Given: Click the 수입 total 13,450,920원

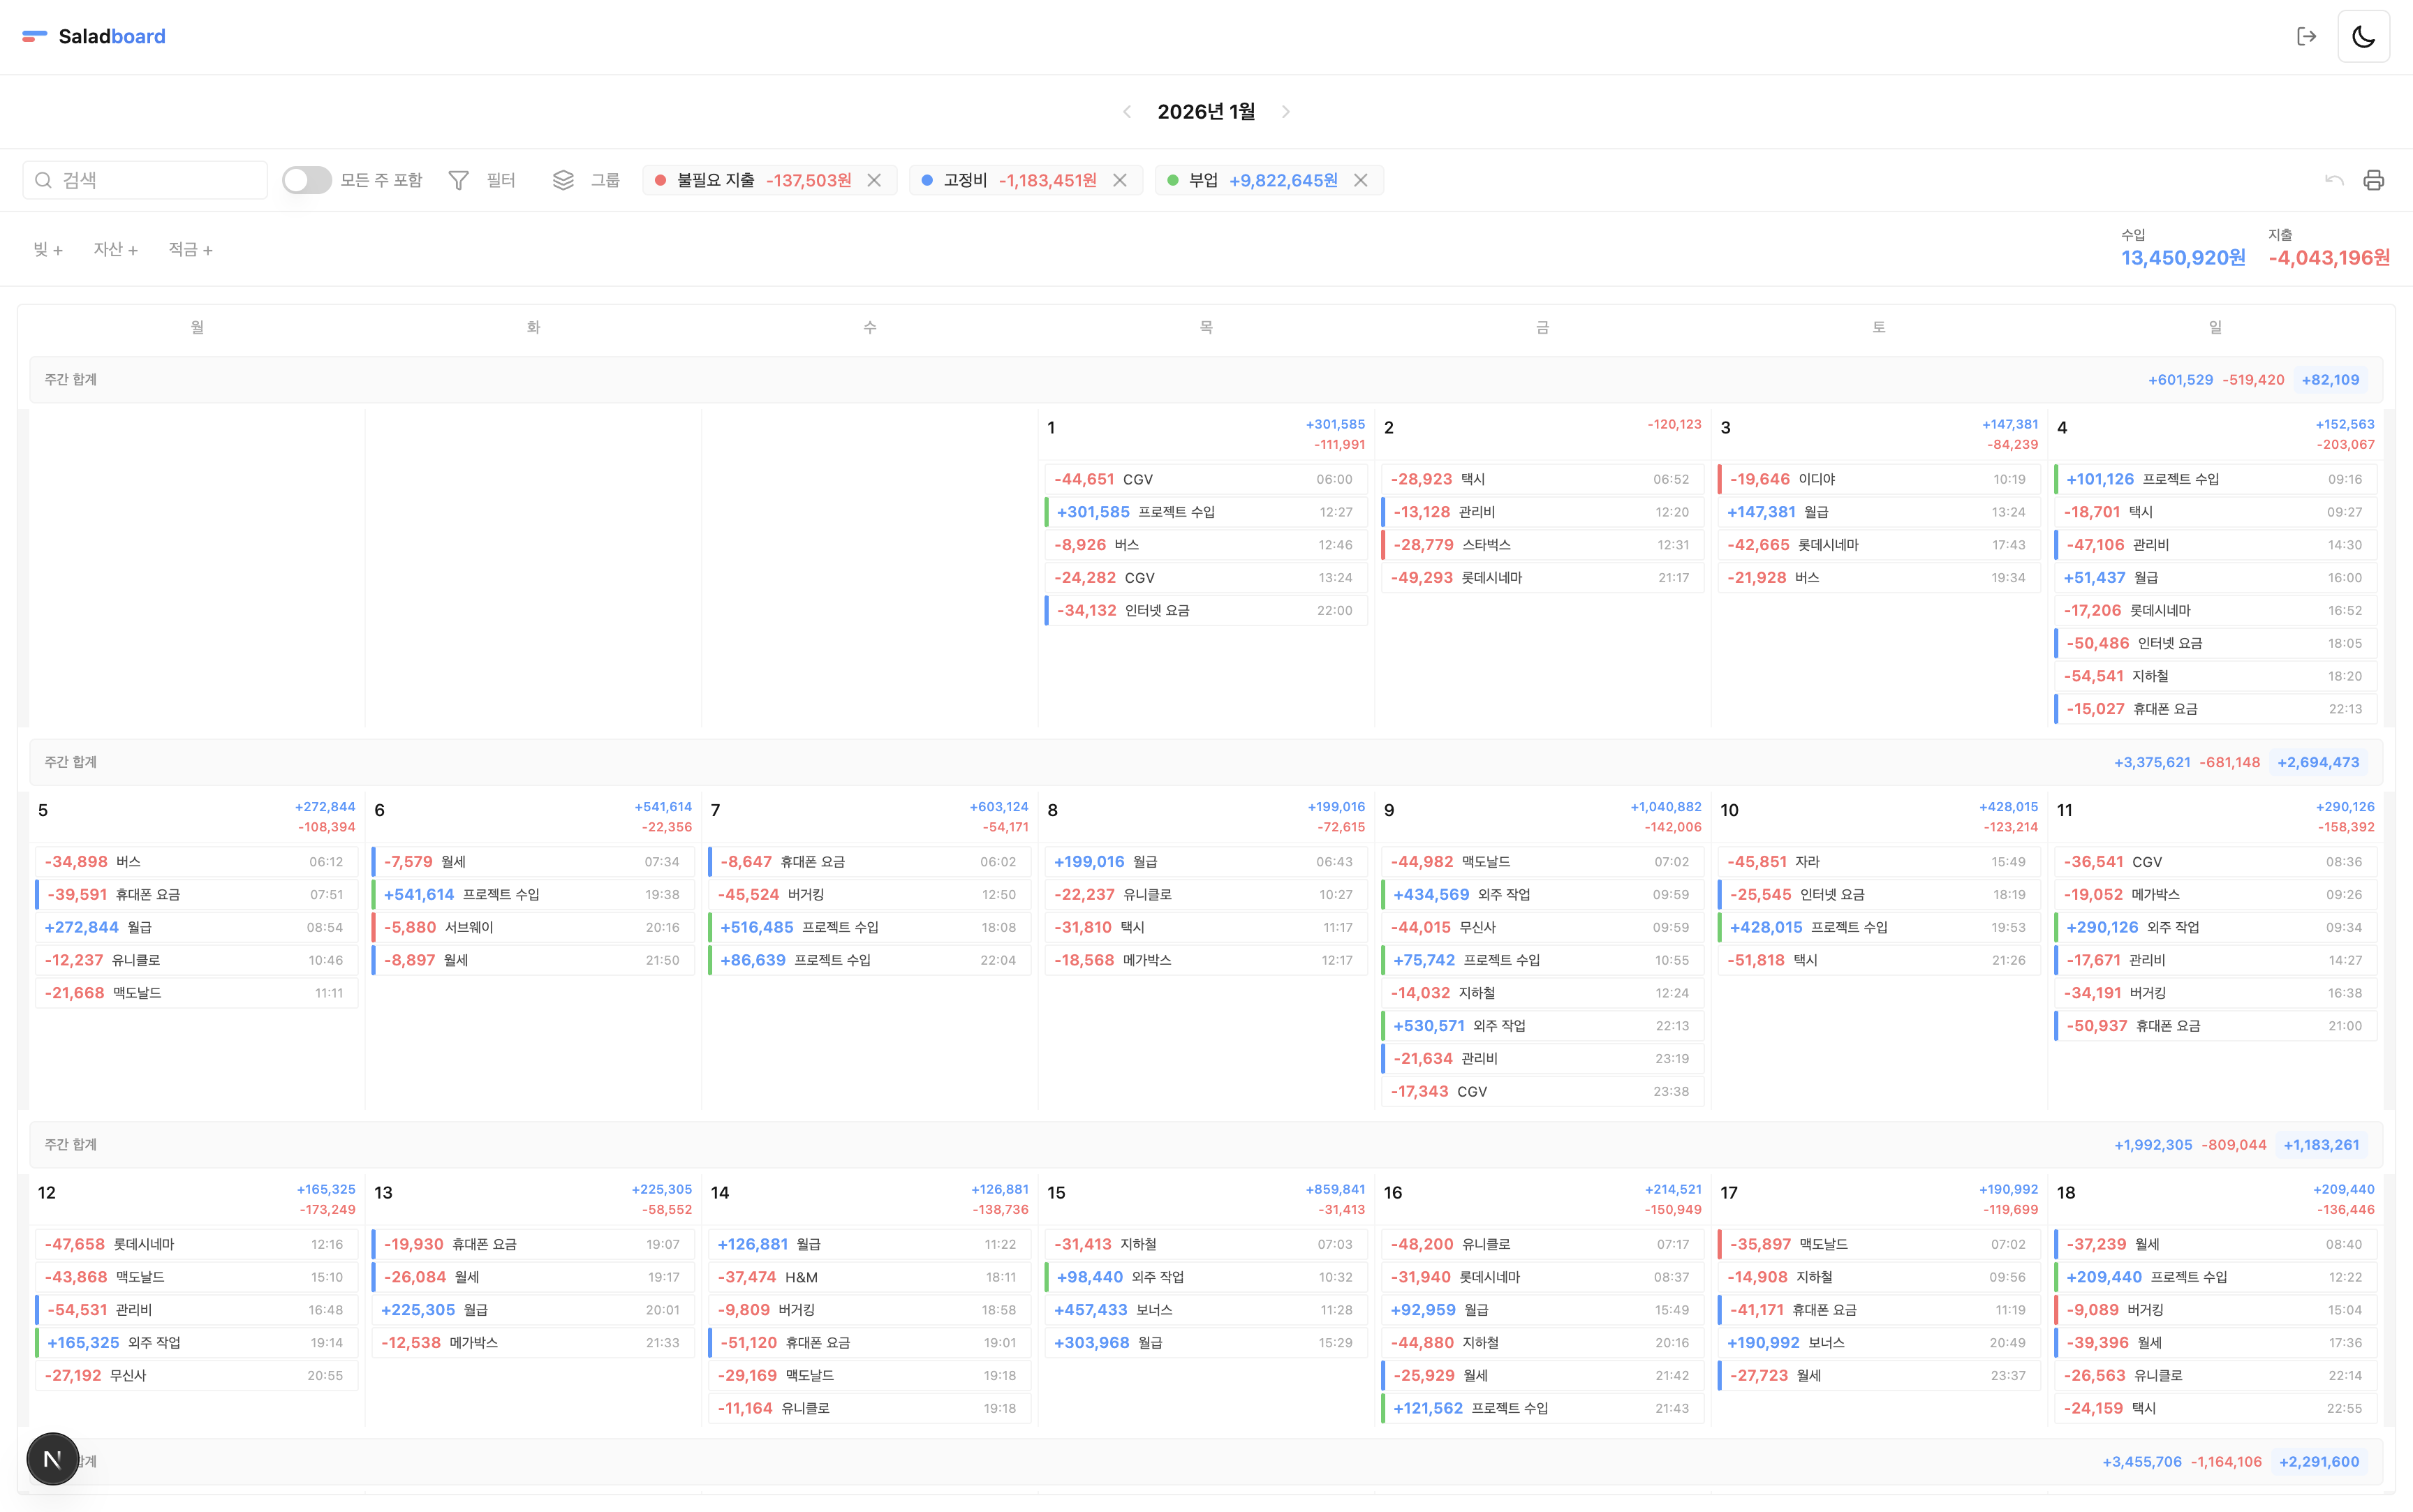Looking at the screenshot, I should (2183, 258).
